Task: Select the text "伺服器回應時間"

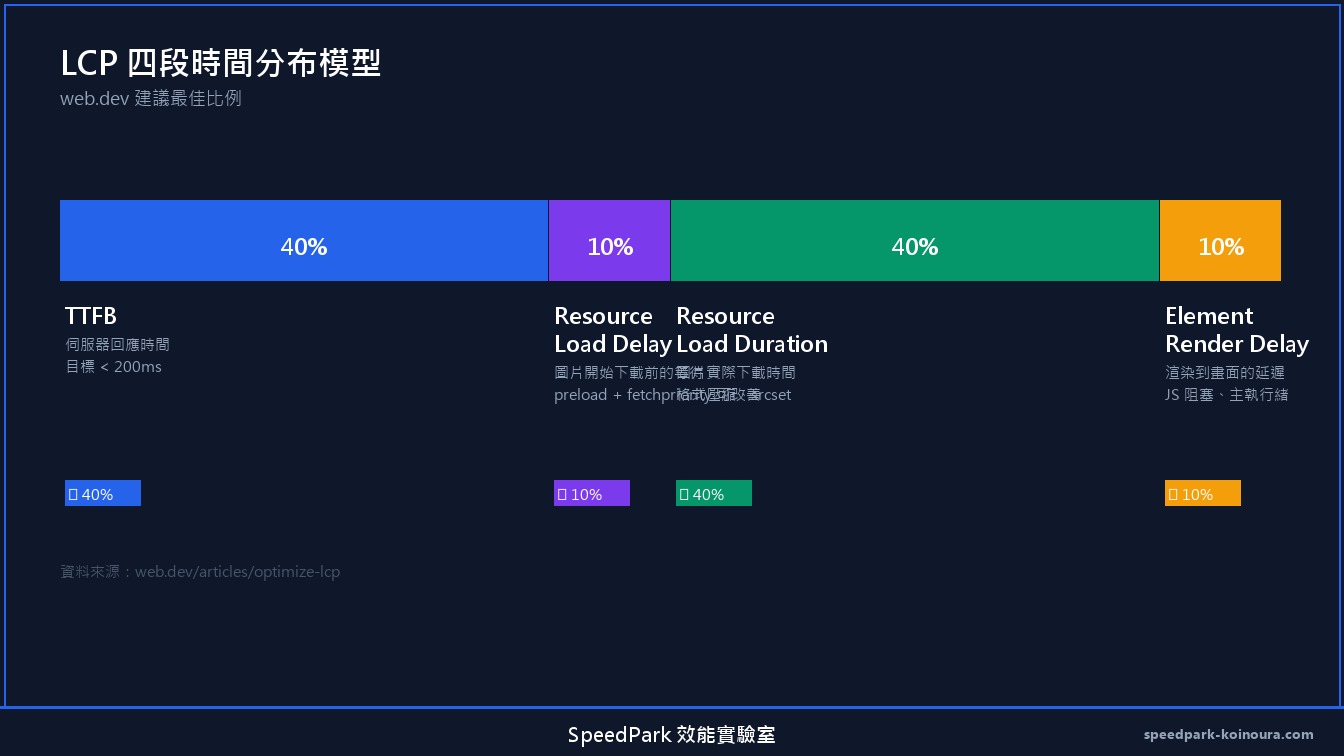Action: point(117,345)
